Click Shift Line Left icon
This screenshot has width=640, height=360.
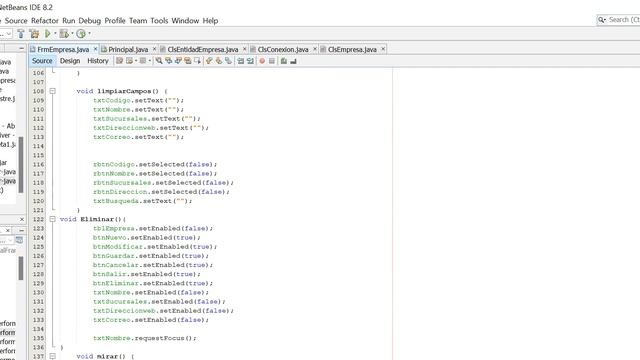(x=241, y=61)
